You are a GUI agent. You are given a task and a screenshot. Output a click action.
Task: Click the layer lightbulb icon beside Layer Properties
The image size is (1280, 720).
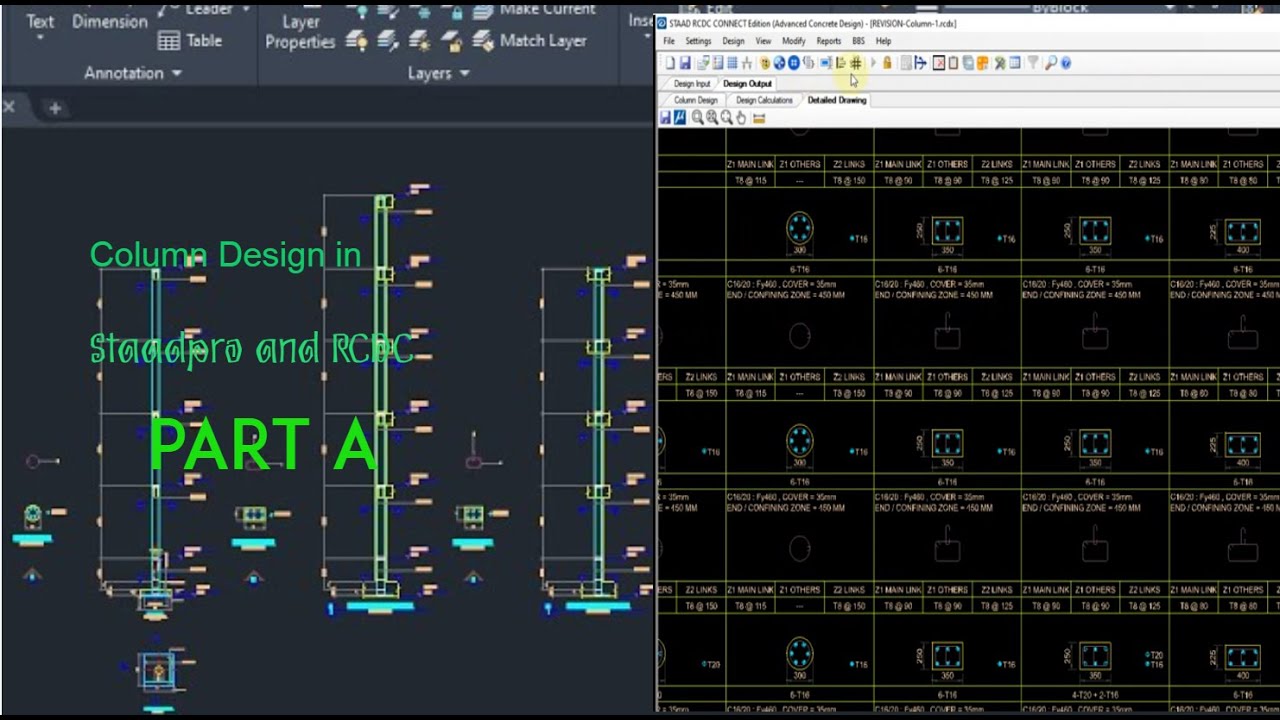click(x=356, y=41)
